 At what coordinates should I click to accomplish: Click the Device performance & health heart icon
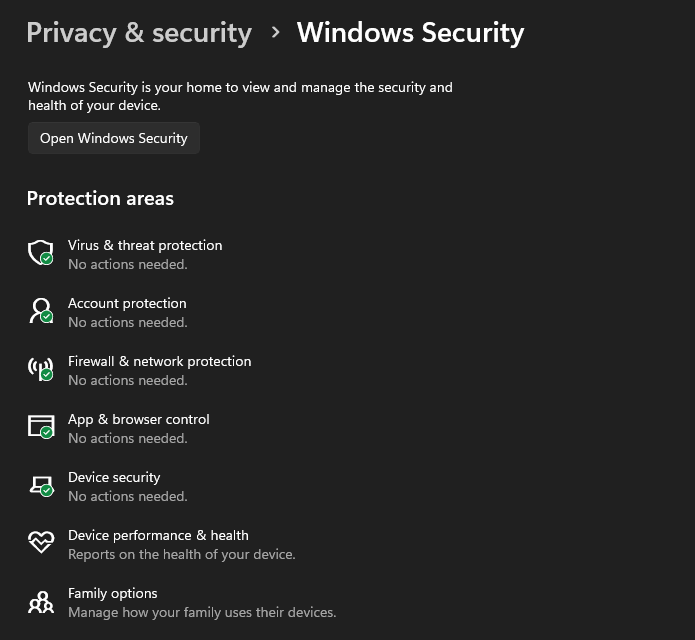click(x=40, y=543)
